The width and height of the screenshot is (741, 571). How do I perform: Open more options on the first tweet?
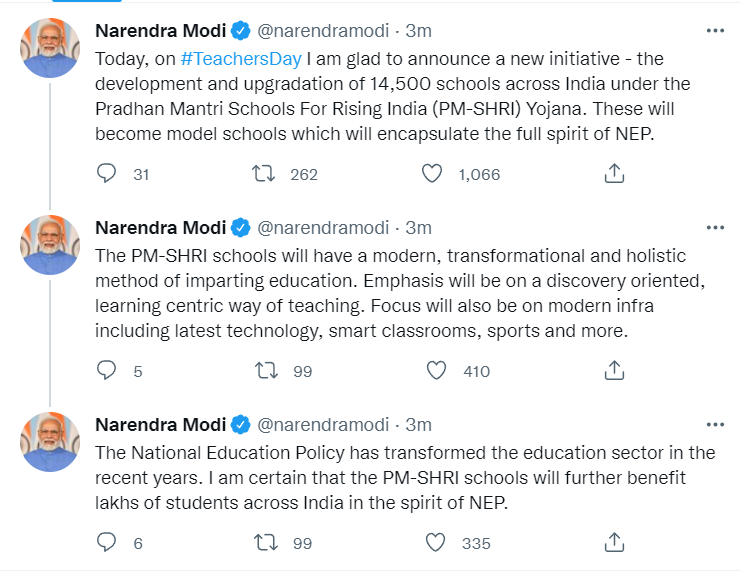(714, 31)
